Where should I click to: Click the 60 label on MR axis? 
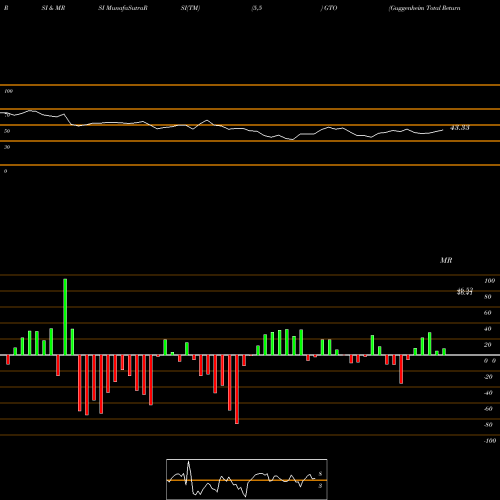[x=488, y=313]
